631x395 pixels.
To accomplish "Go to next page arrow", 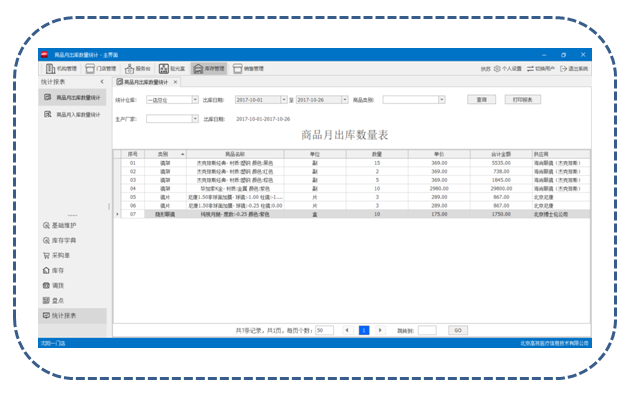I will [380, 330].
